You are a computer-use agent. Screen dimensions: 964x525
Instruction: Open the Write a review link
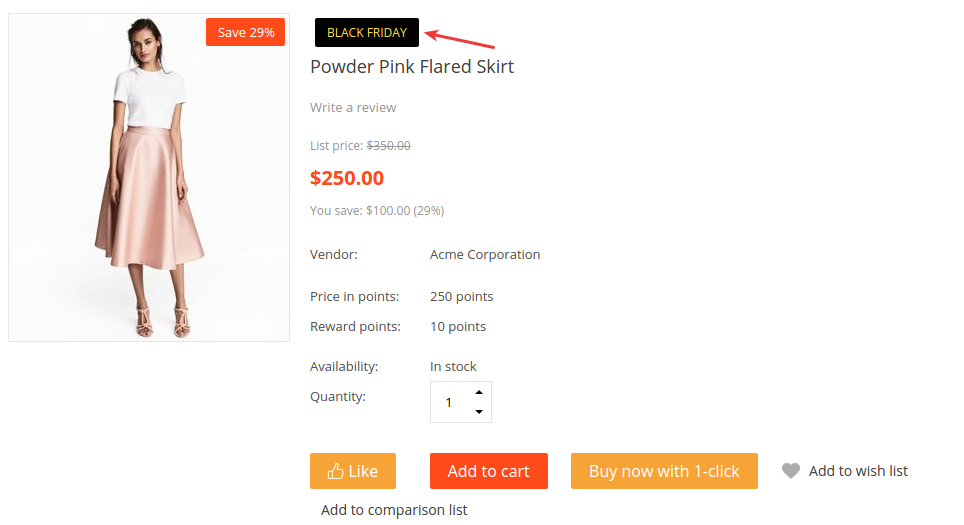[x=353, y=108]
